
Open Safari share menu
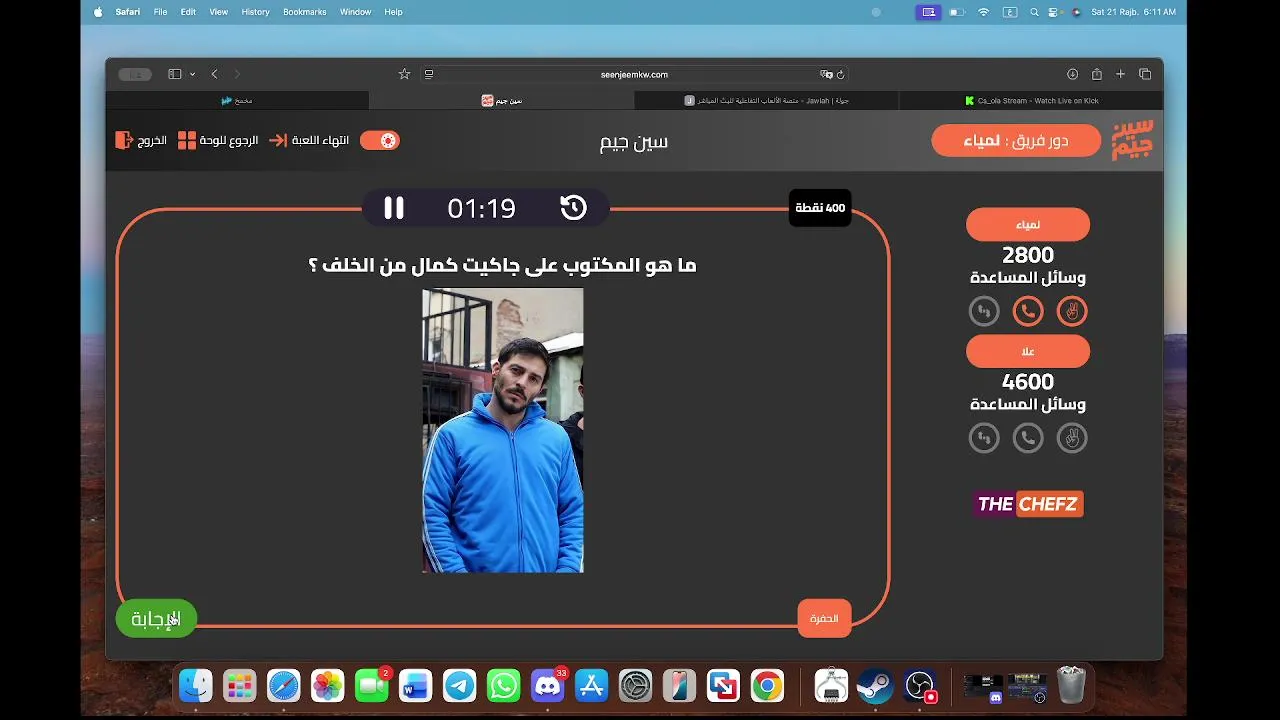(1097, 74)
